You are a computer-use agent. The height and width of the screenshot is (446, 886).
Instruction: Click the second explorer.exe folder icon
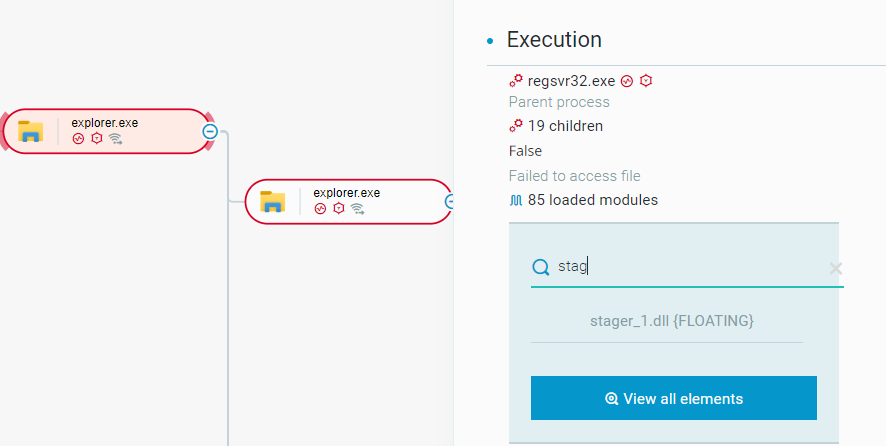point(272,201)
